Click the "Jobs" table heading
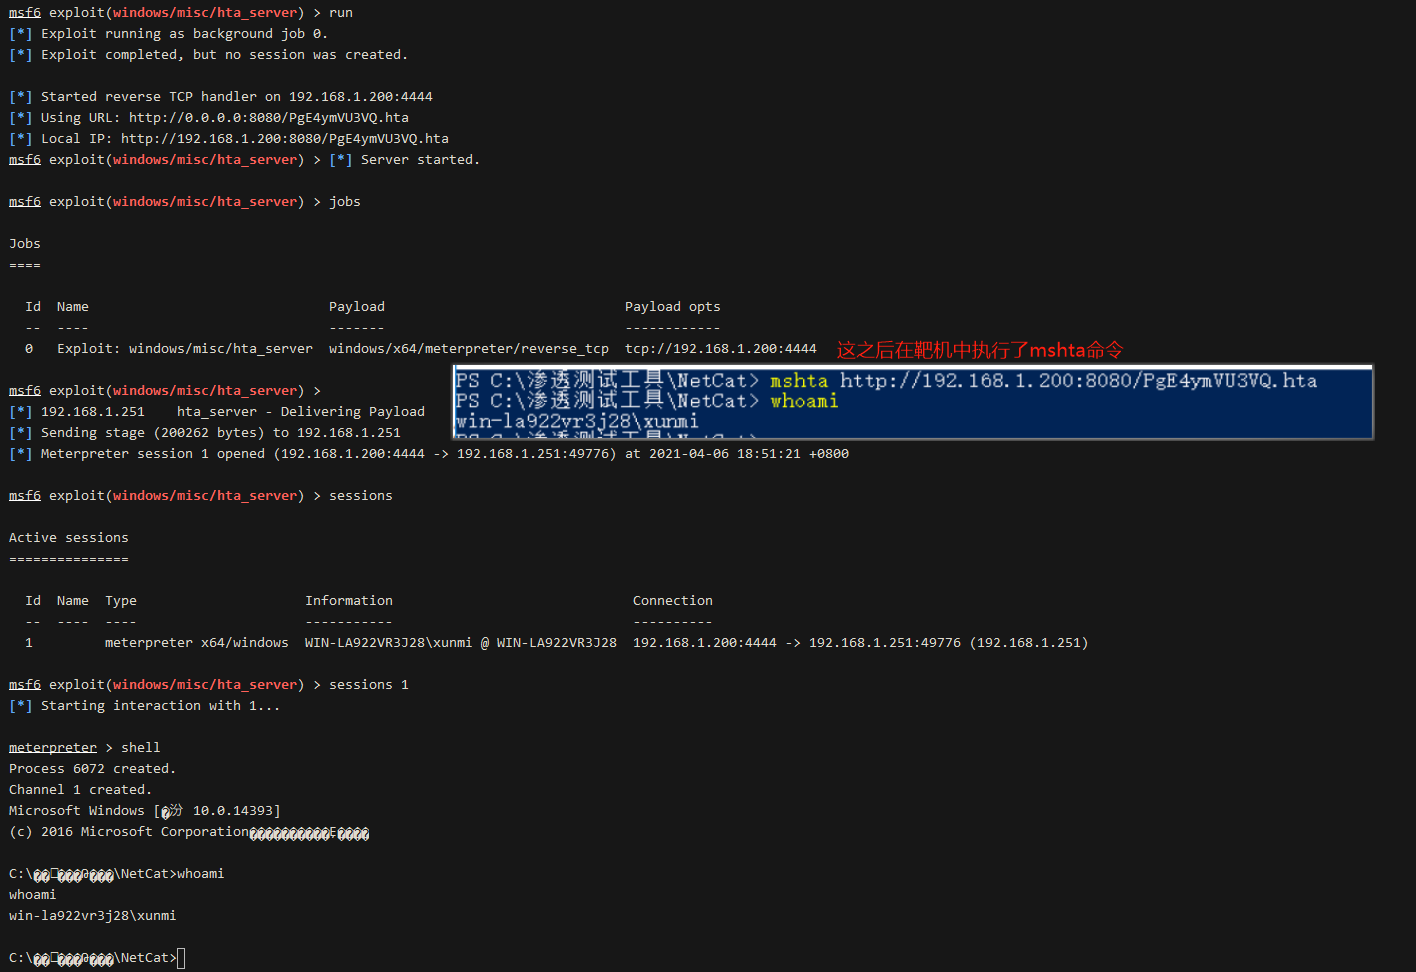The width and height of the screenshot is (1416, 972). pos(25,244)
